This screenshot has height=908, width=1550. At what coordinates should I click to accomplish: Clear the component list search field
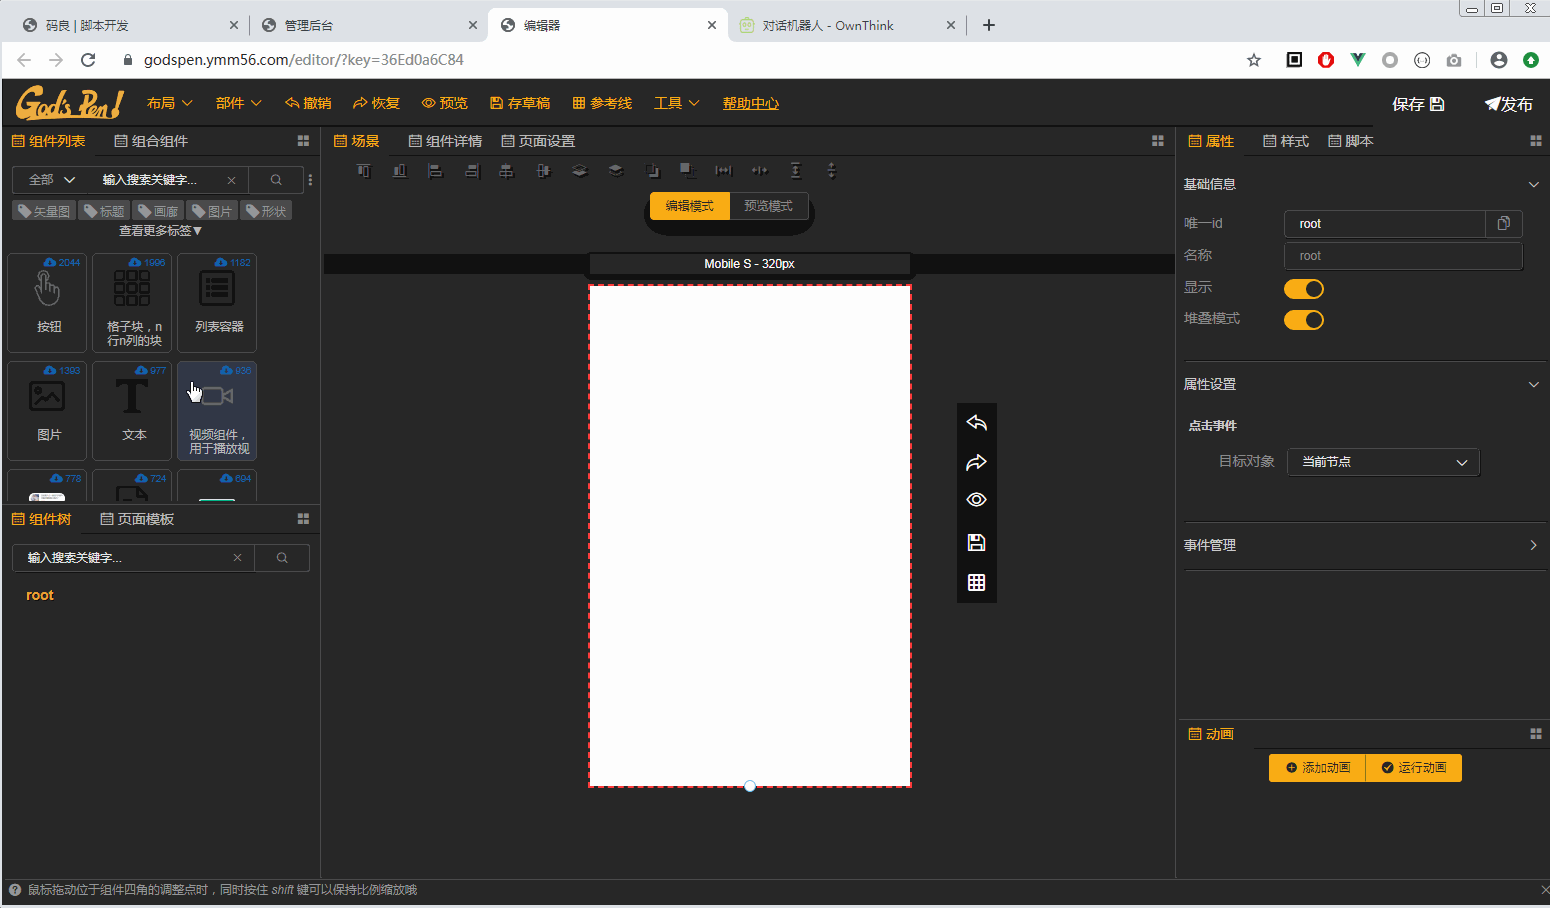(x=231, y=180)
